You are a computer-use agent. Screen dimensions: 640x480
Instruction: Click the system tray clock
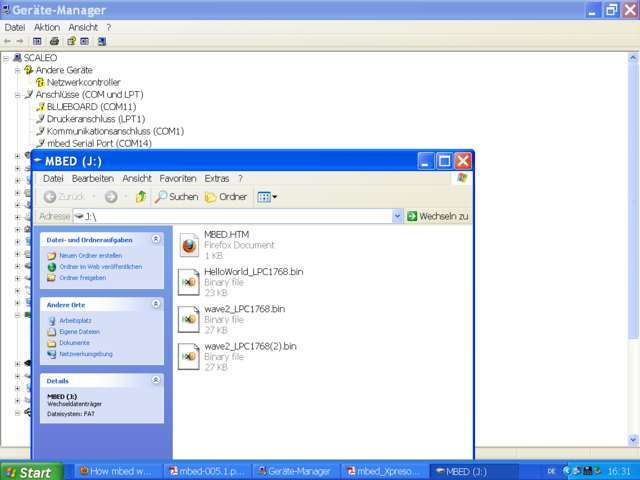[619, 472]
